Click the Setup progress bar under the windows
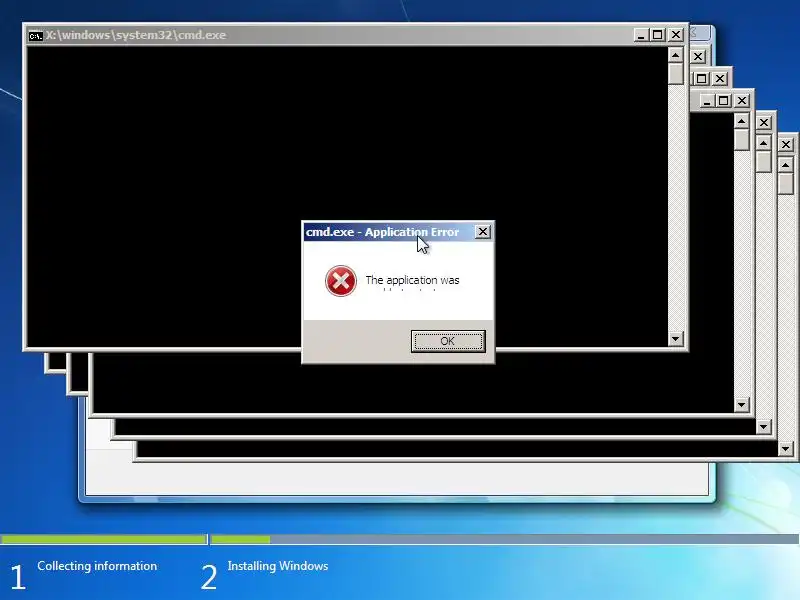800x600 pixels. click(400, 539)
